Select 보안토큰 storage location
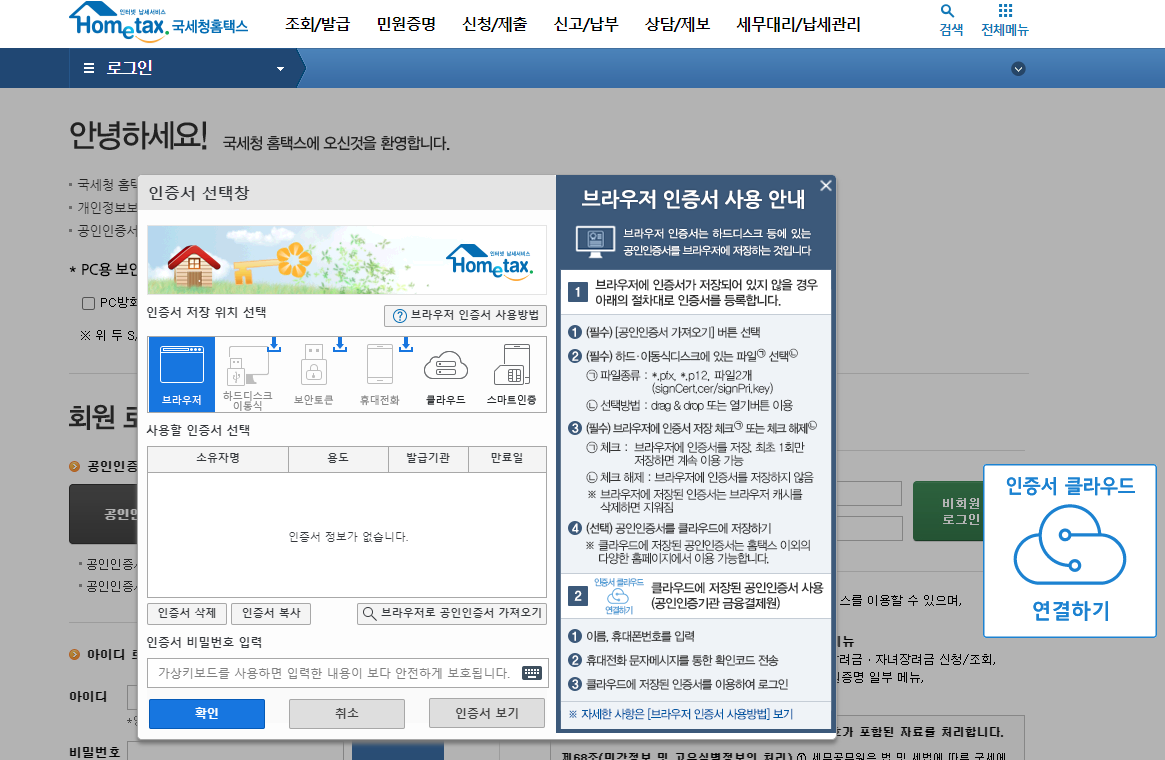Viewport: 1165px width, 760px height. (x=314, y=374)
